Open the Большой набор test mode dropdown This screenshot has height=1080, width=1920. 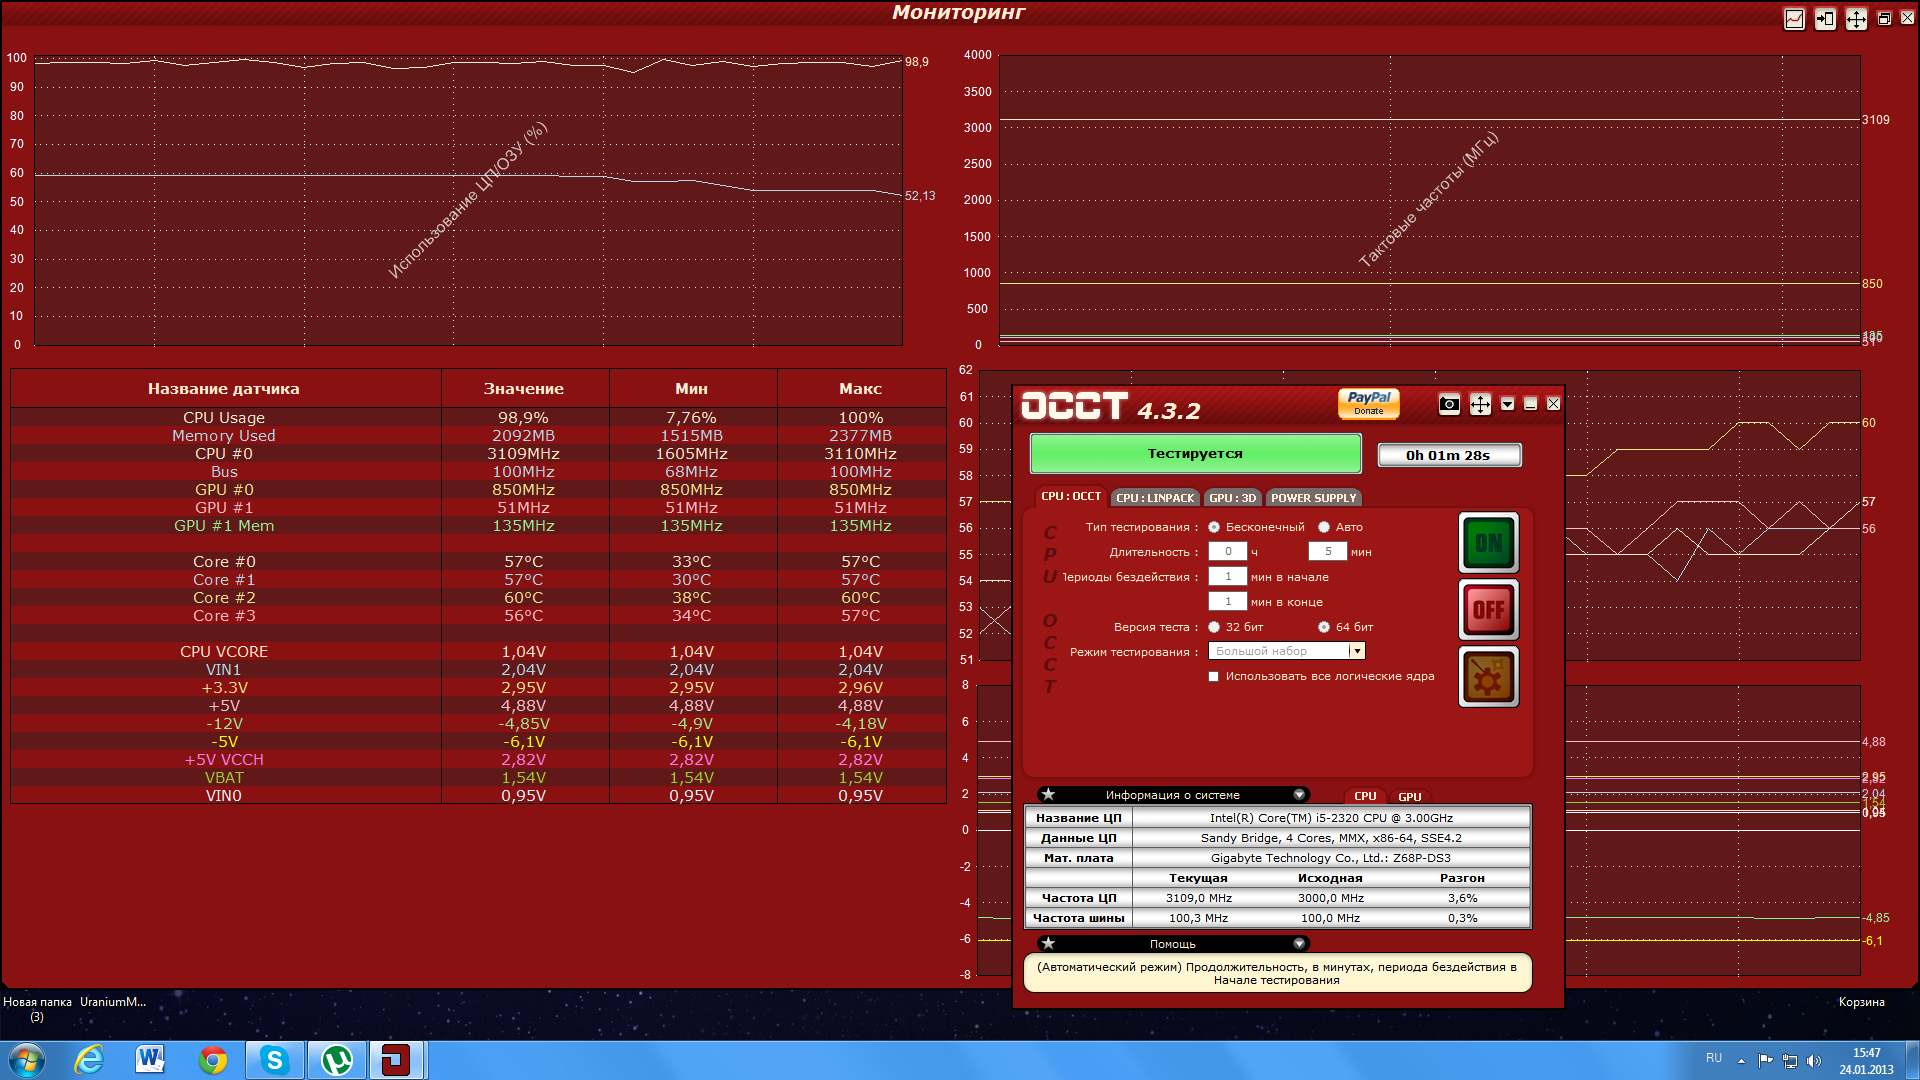pos(1357,651)
